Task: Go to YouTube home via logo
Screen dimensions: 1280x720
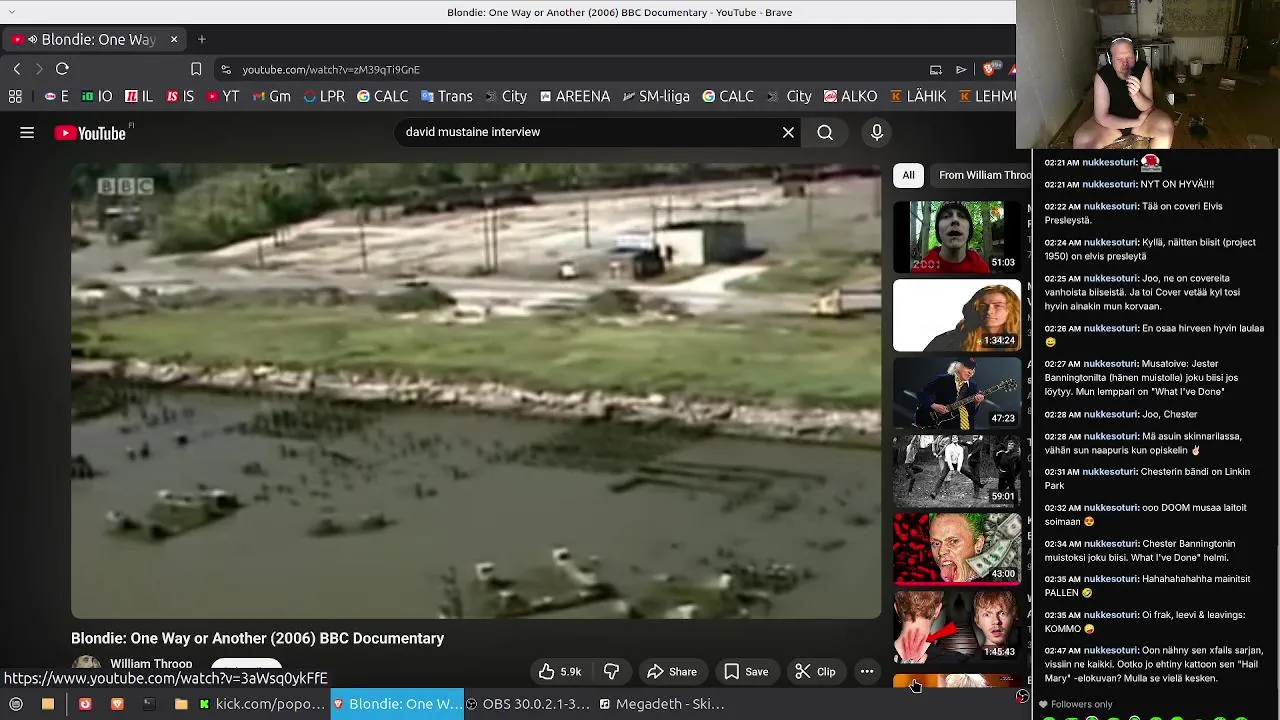Action: pyautogui.click(x=90, y=133)
